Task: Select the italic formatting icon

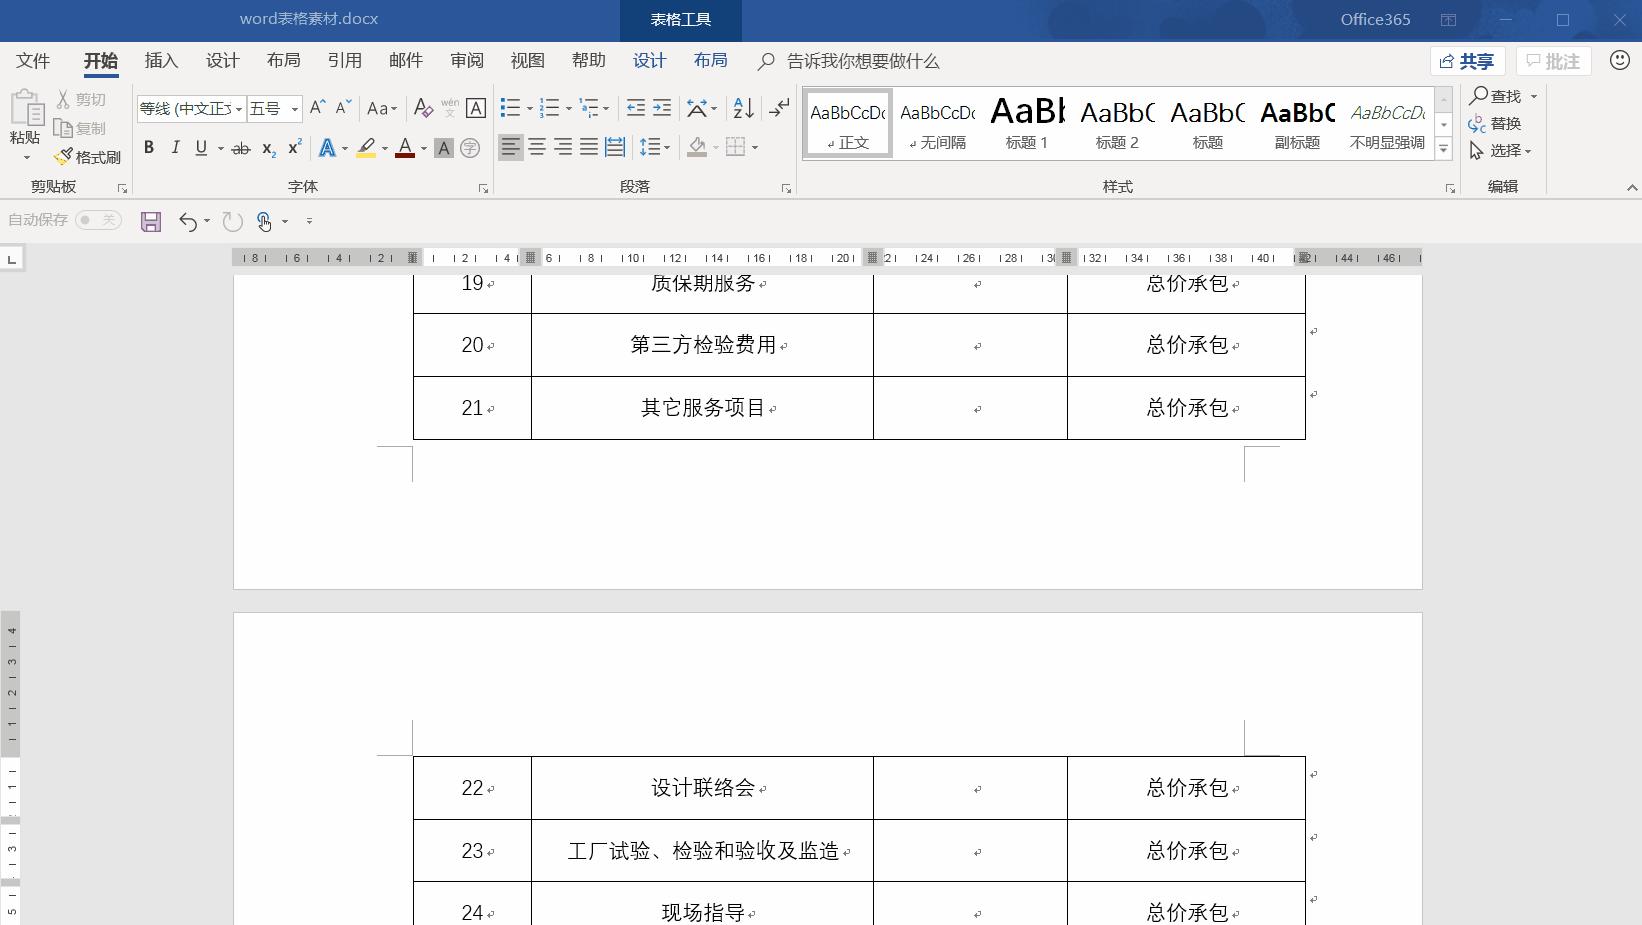Action: coord(175,147)
